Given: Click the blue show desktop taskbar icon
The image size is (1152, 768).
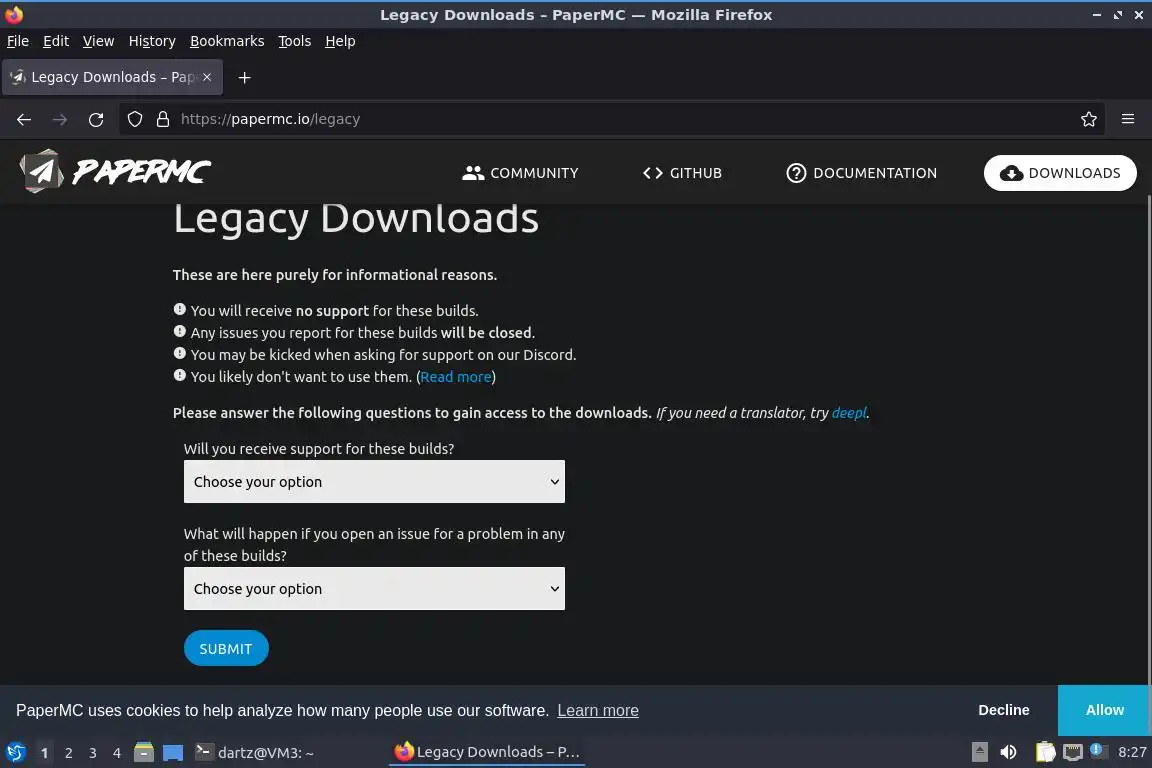Looking at the screenshot, I should point(173,753).
